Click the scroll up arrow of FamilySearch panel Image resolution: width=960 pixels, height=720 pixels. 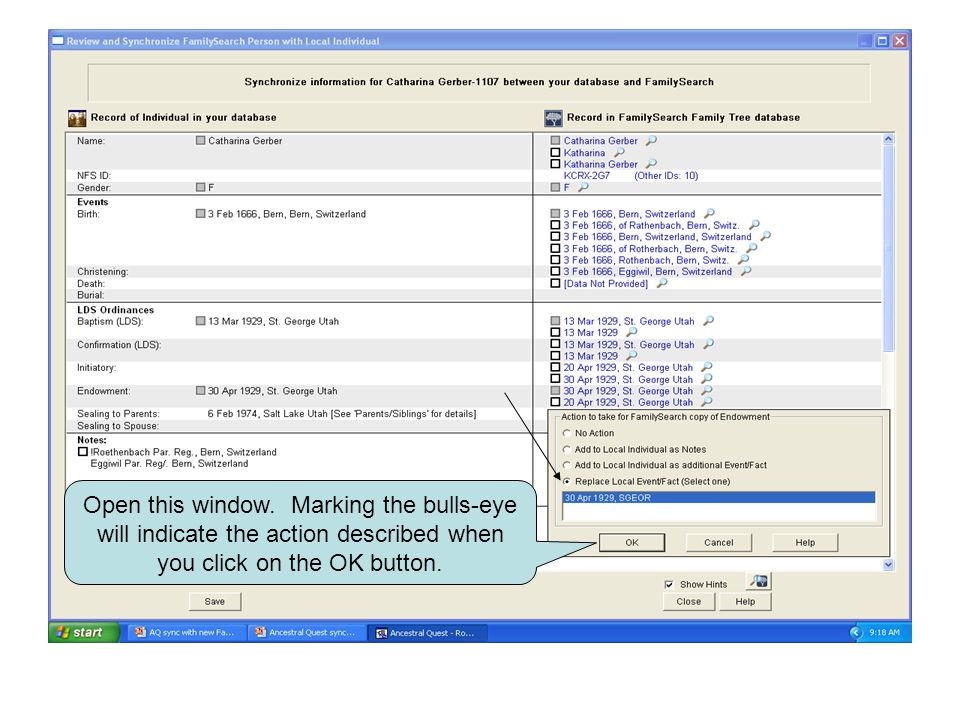(x=888, y=139)
